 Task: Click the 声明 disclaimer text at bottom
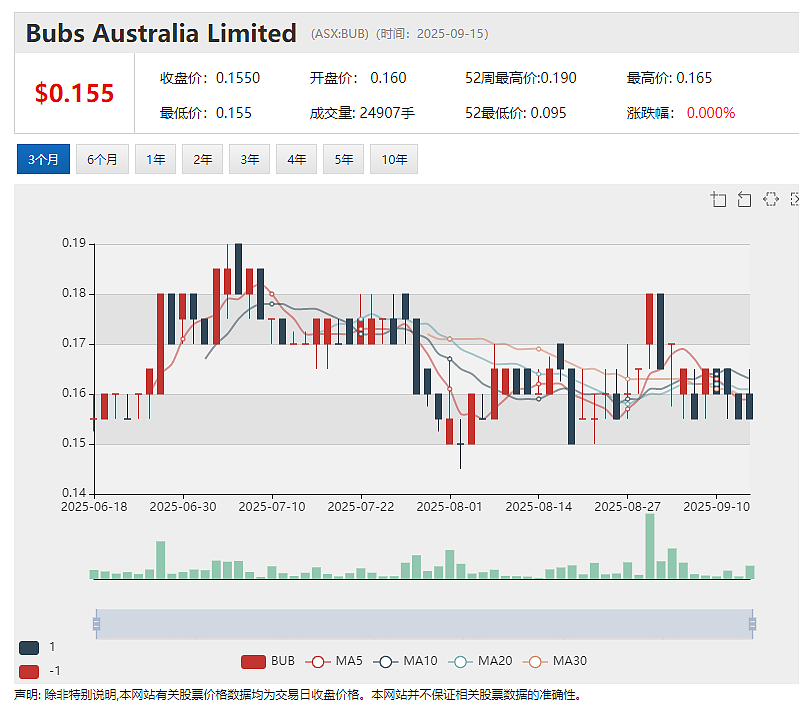[x=298, y=695]
